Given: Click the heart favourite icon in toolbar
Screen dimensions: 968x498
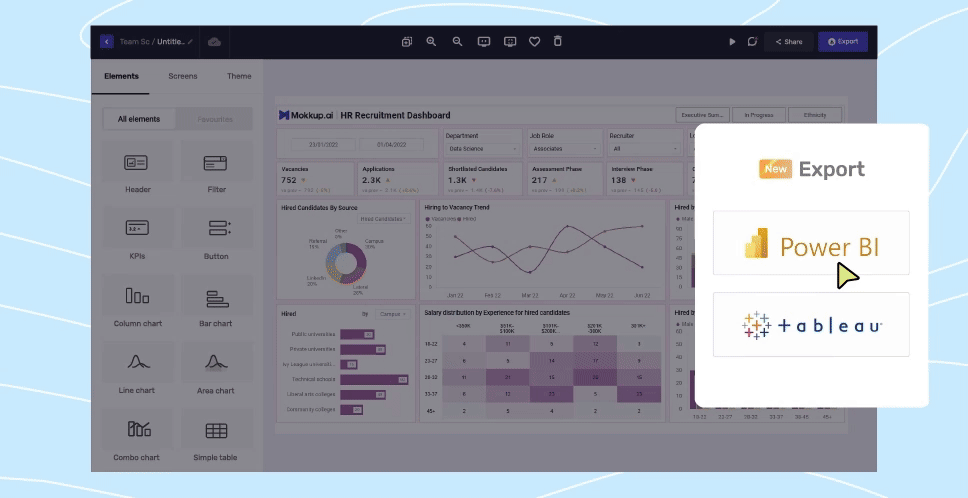Looking at the screenshot, I should click(x=534, y=41).
